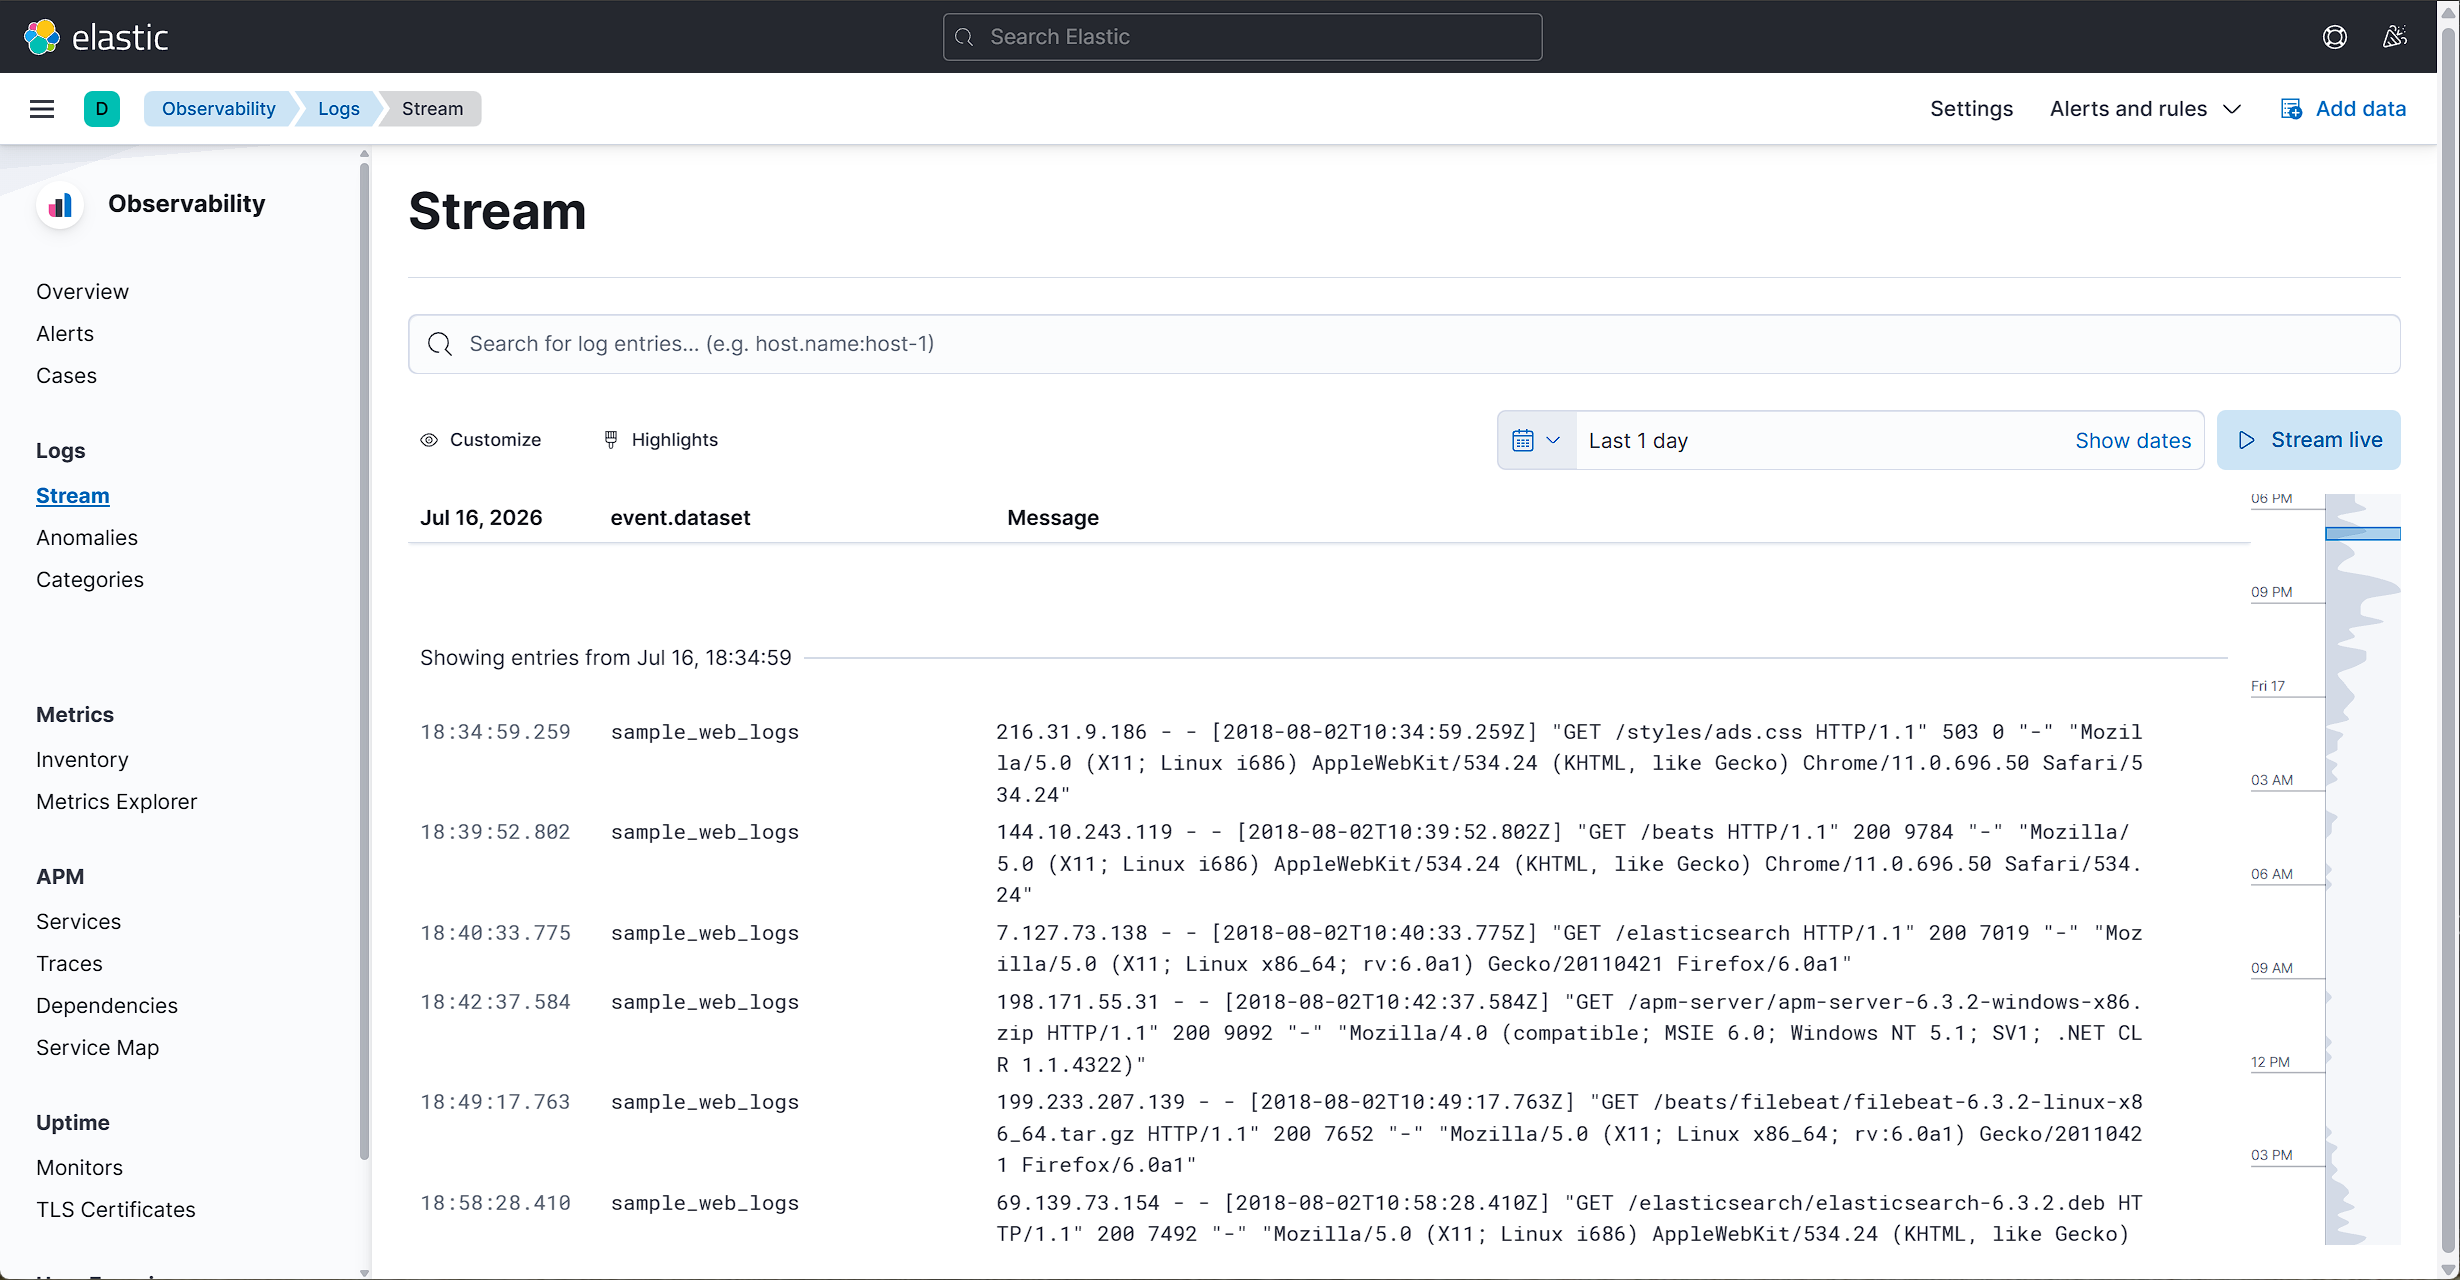Go to Logs breadcrumb

[x=338, y=109]
